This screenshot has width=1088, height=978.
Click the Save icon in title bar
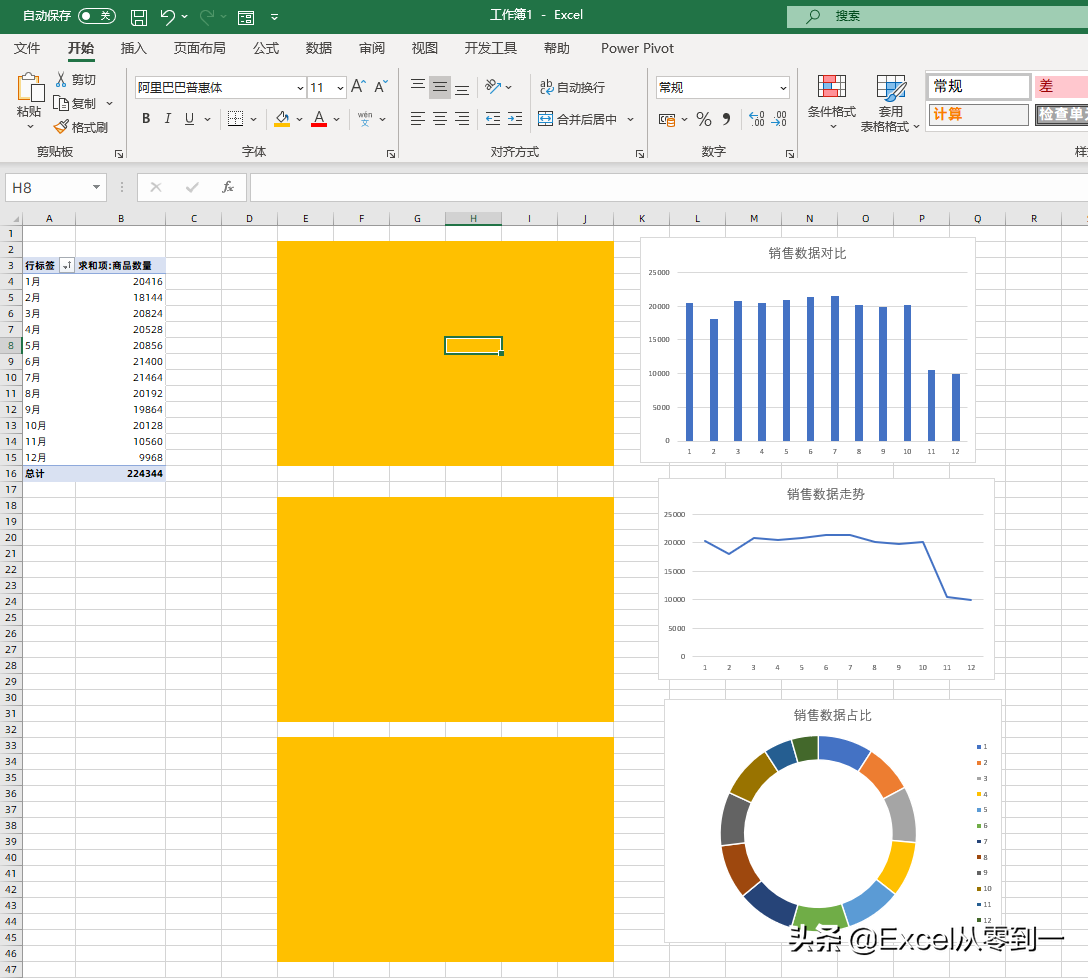tap(140, 16)
